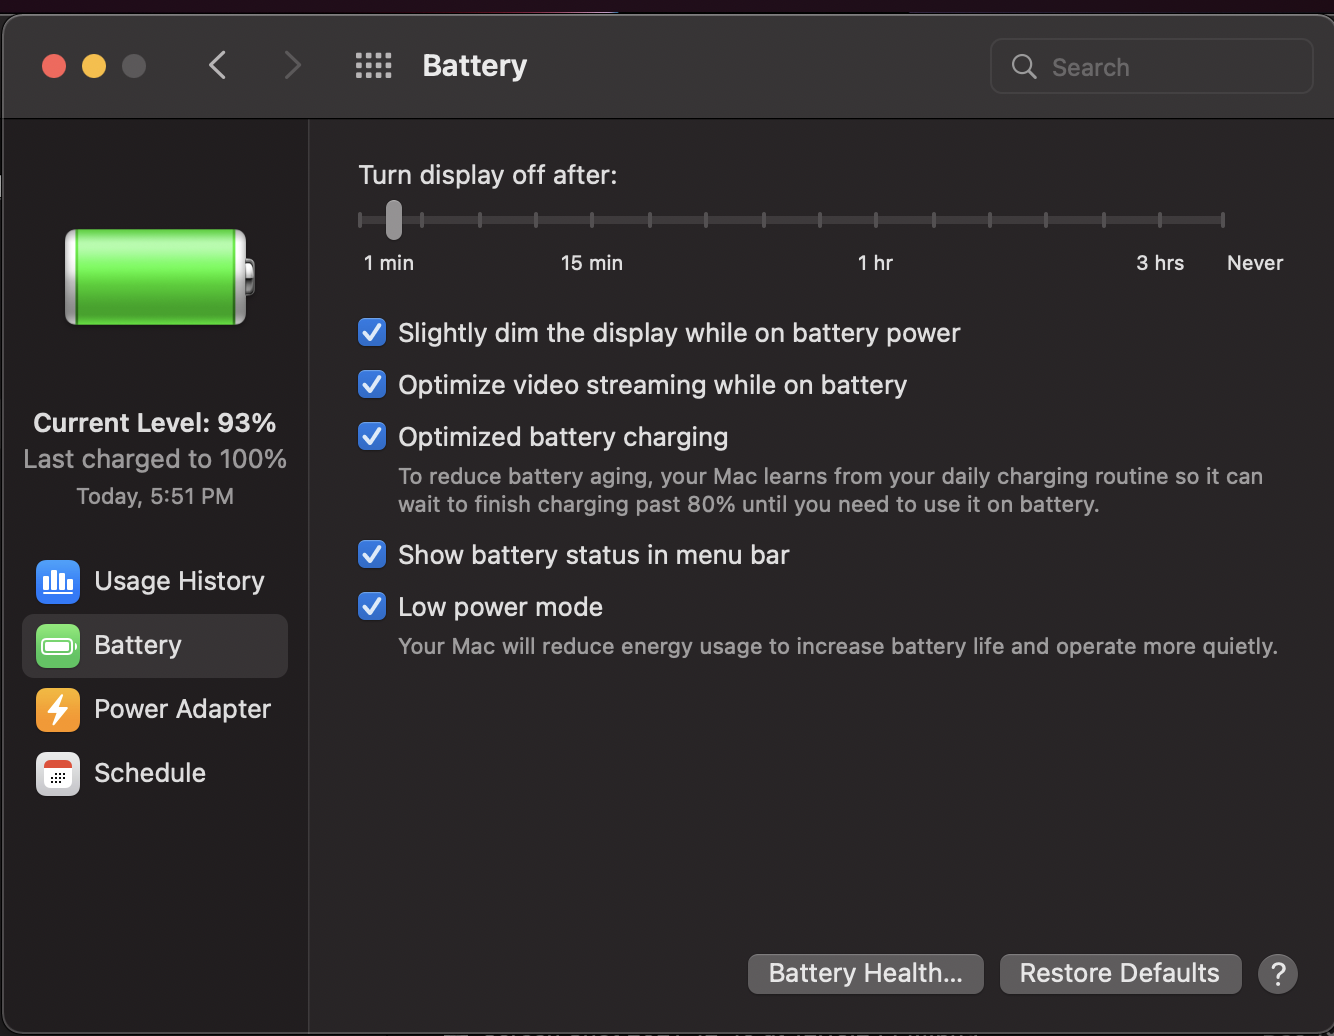
Task: Show all preferences grid icon
Action: 374,66
